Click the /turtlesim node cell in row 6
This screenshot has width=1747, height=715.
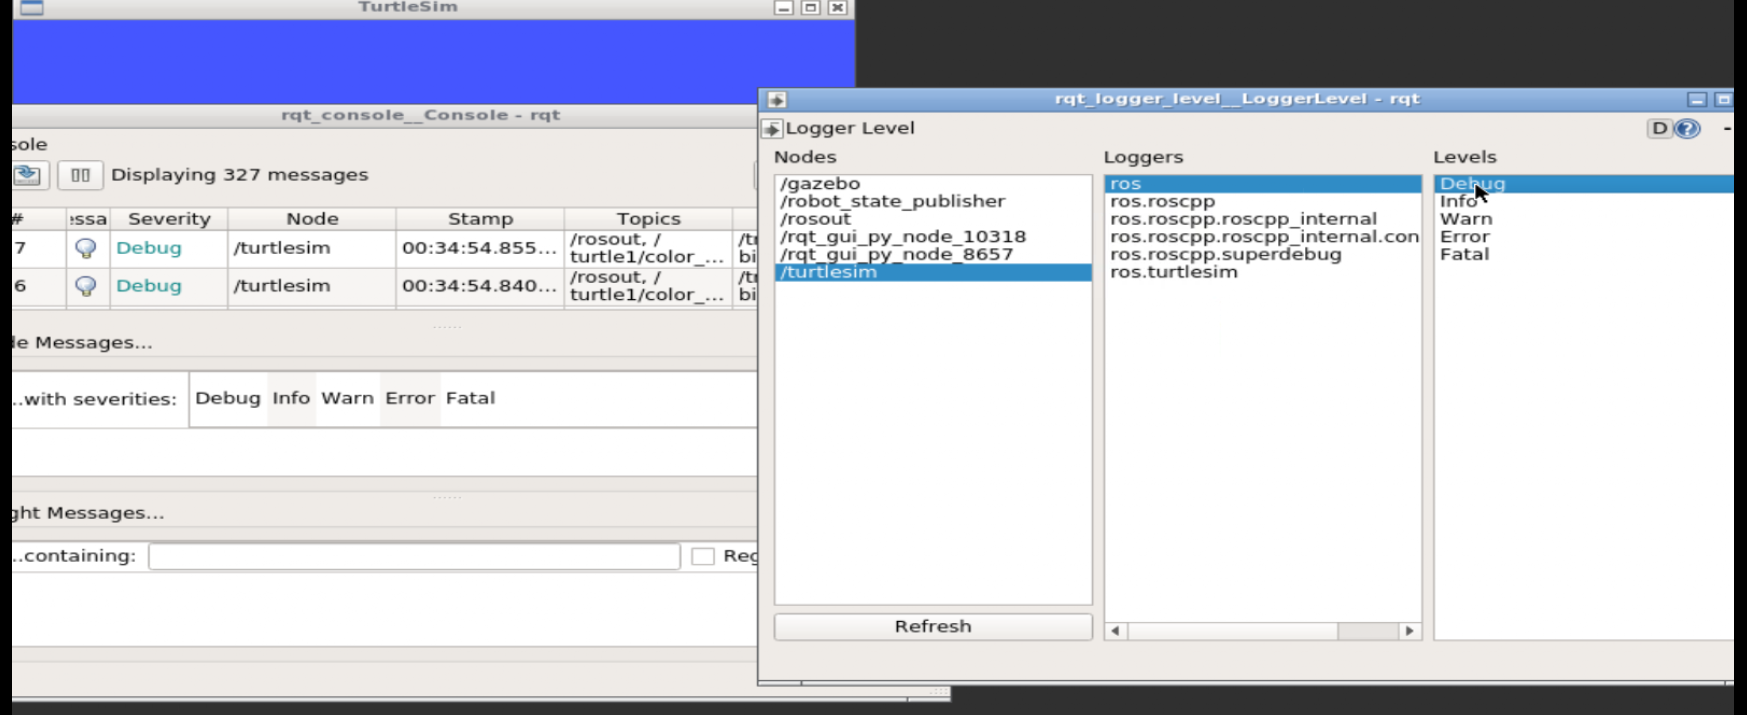tap(312, 286)
